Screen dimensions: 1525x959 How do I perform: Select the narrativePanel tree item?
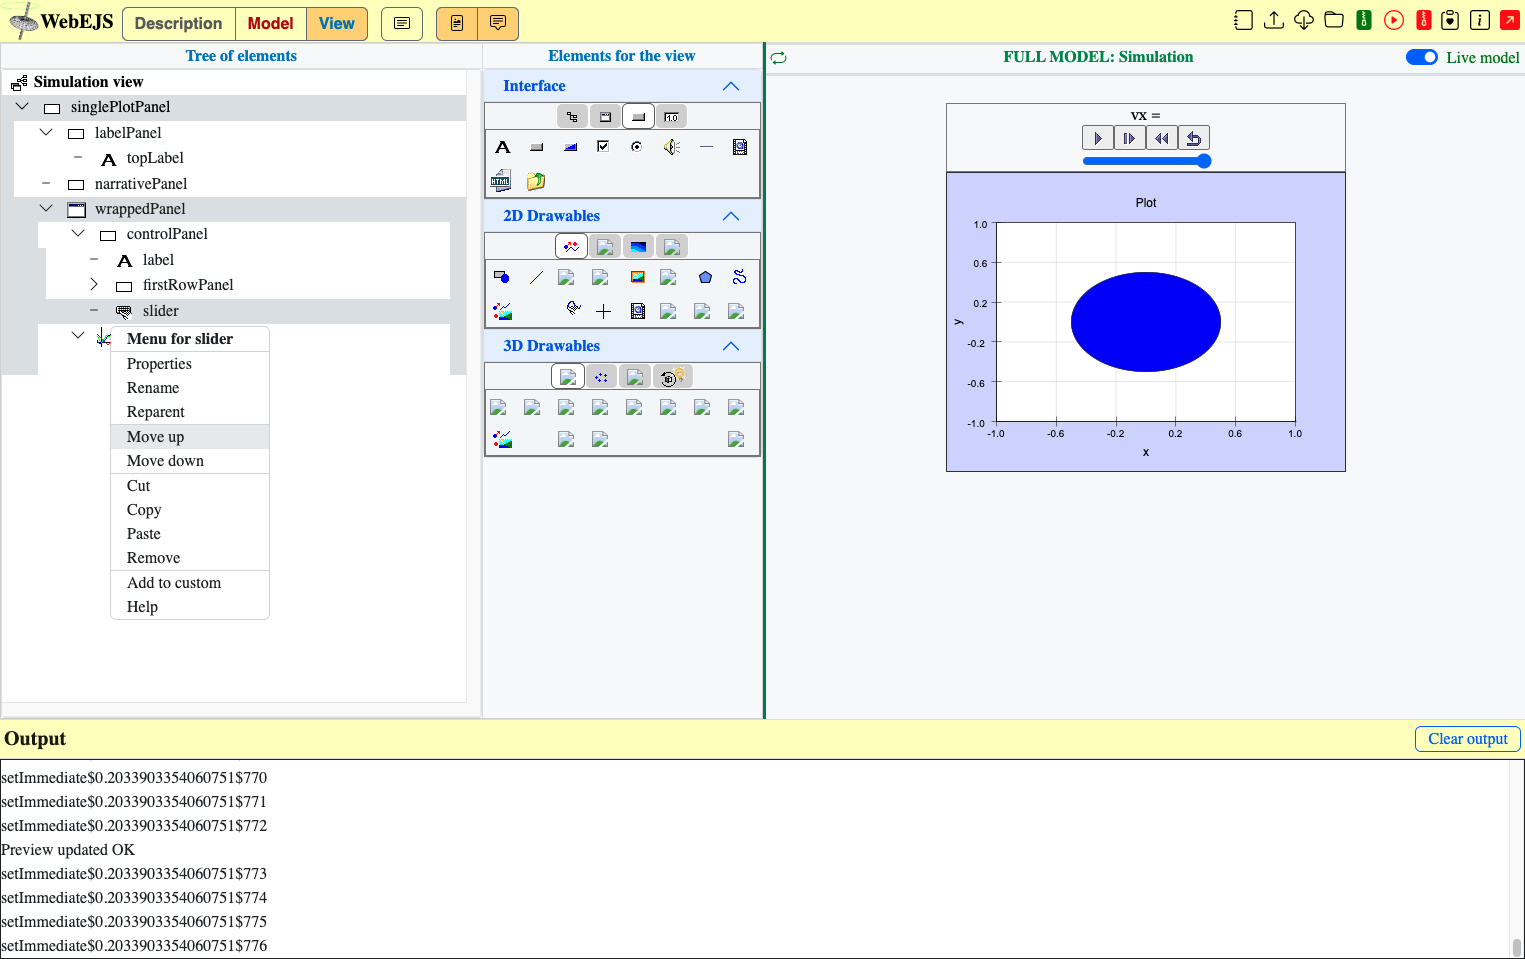141,184
